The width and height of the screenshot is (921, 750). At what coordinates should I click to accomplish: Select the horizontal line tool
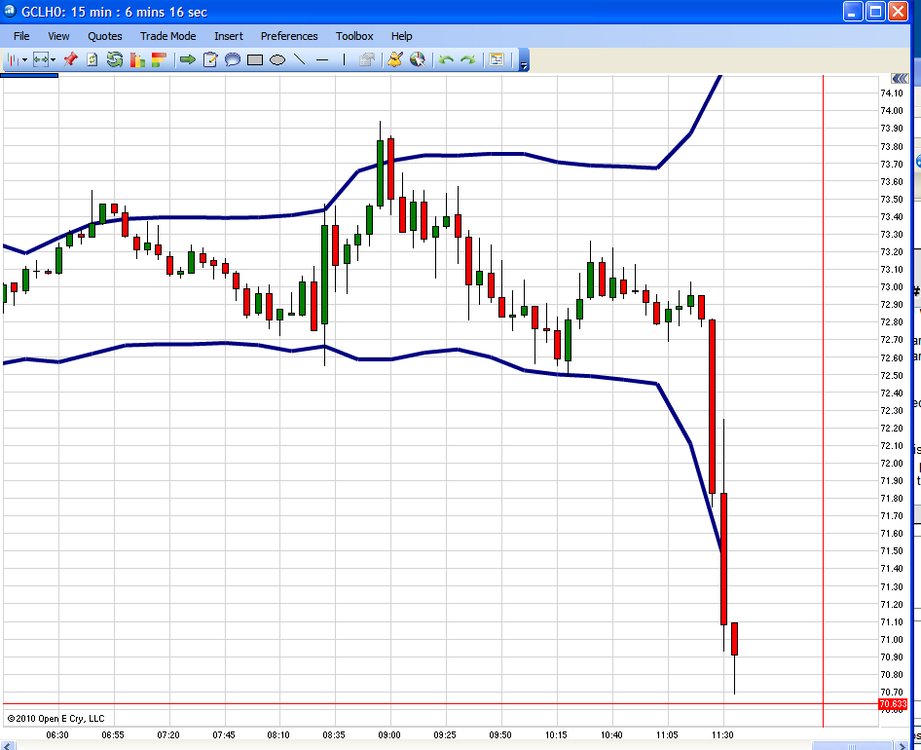pos(322,60)
